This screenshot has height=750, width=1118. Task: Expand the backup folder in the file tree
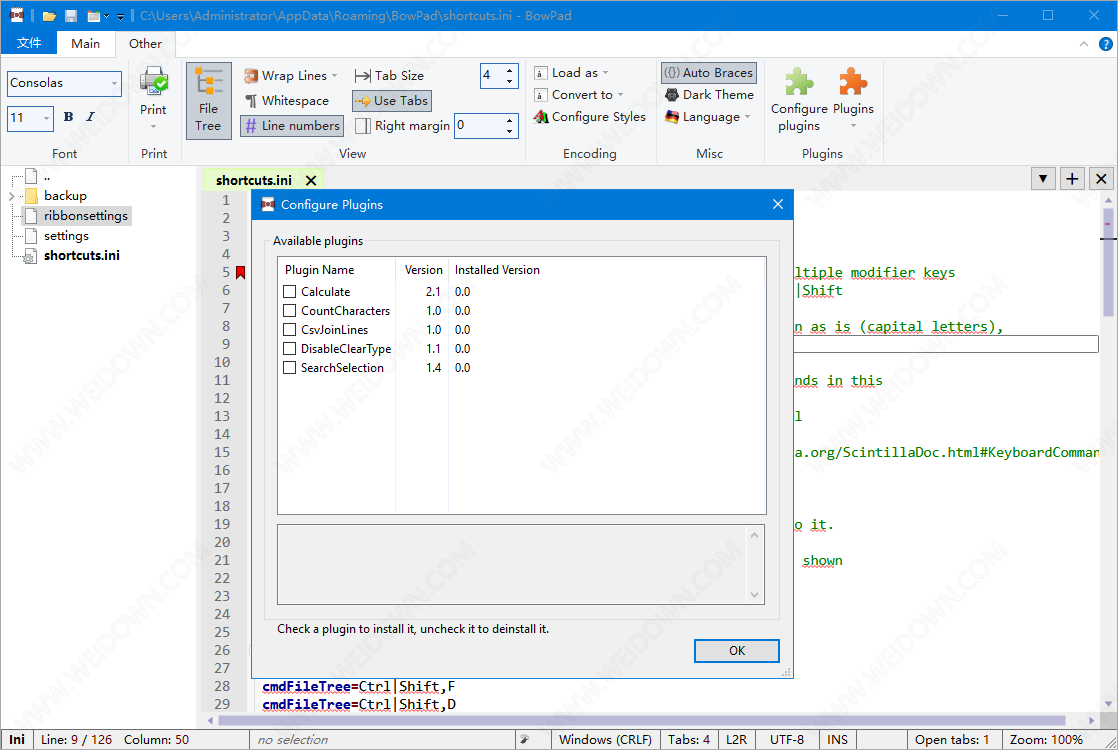tap(11, 196)
